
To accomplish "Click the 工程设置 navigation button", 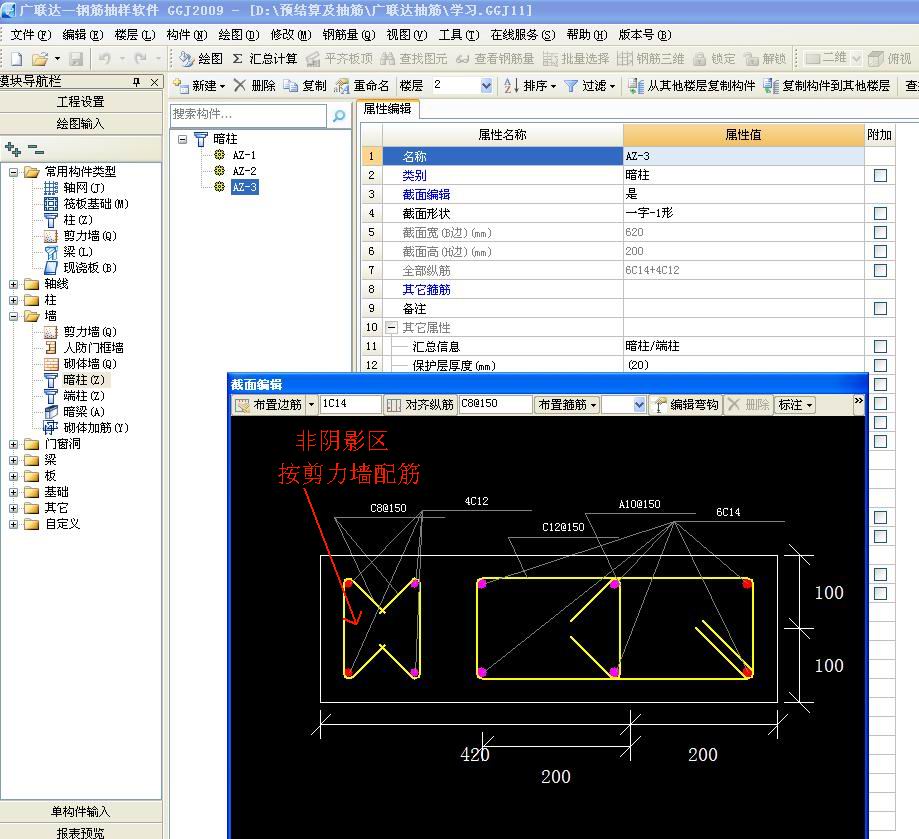I will 80,102.
